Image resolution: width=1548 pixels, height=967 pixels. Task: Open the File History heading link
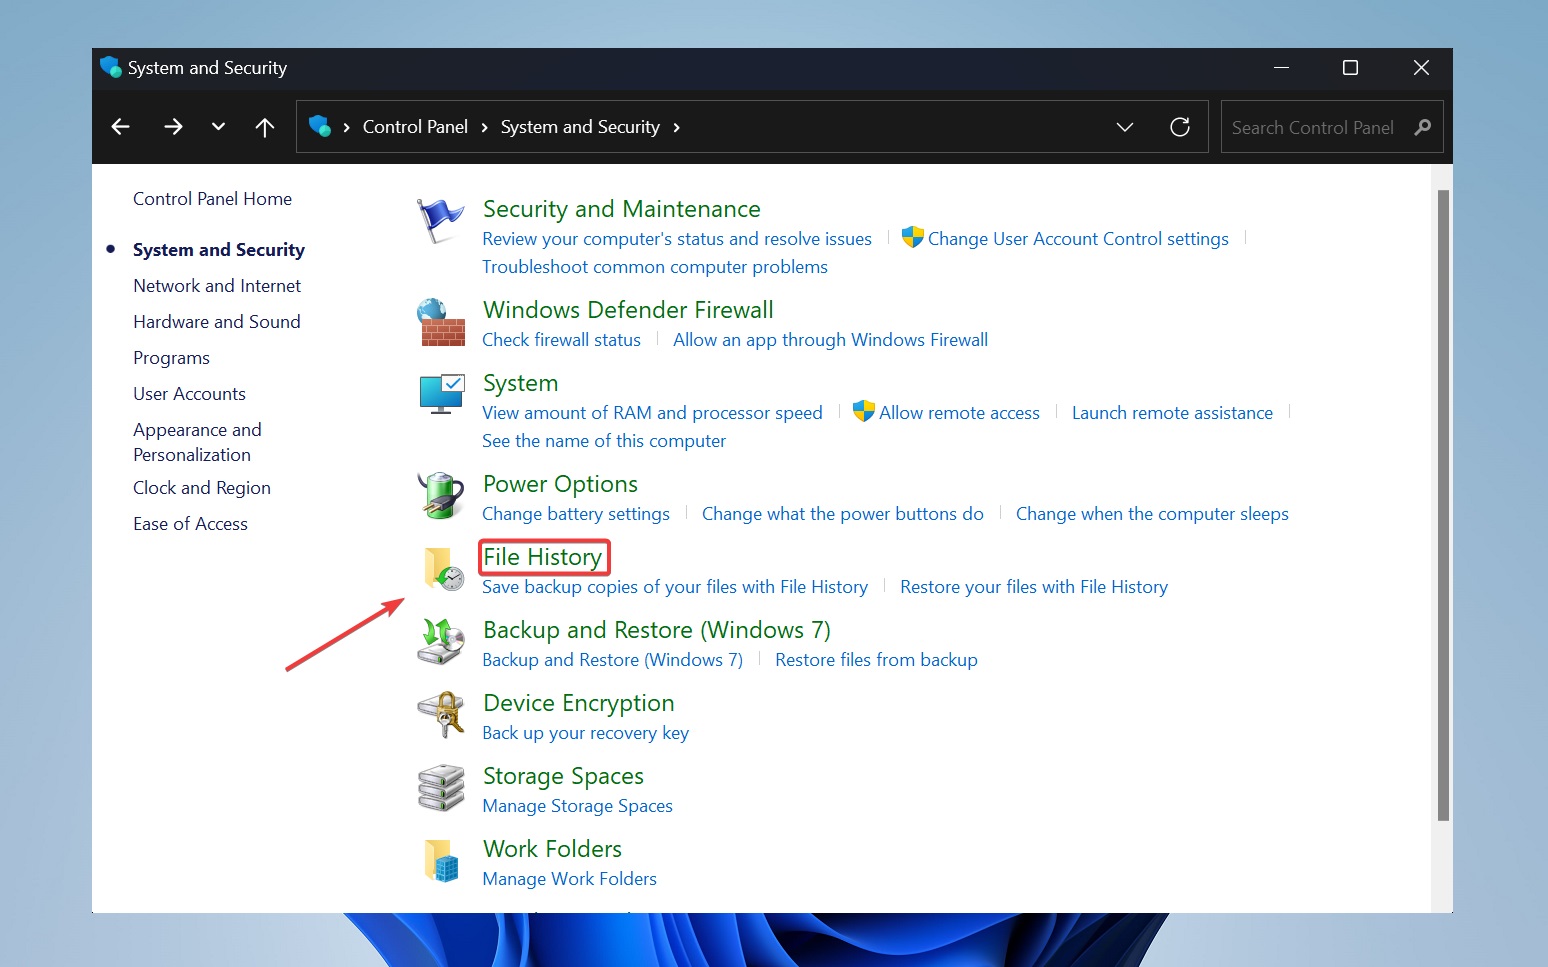tap(543, 557)
